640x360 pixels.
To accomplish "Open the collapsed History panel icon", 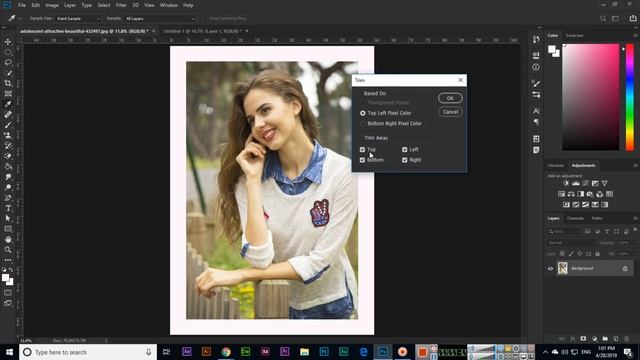I will click(x=536, y=39).
